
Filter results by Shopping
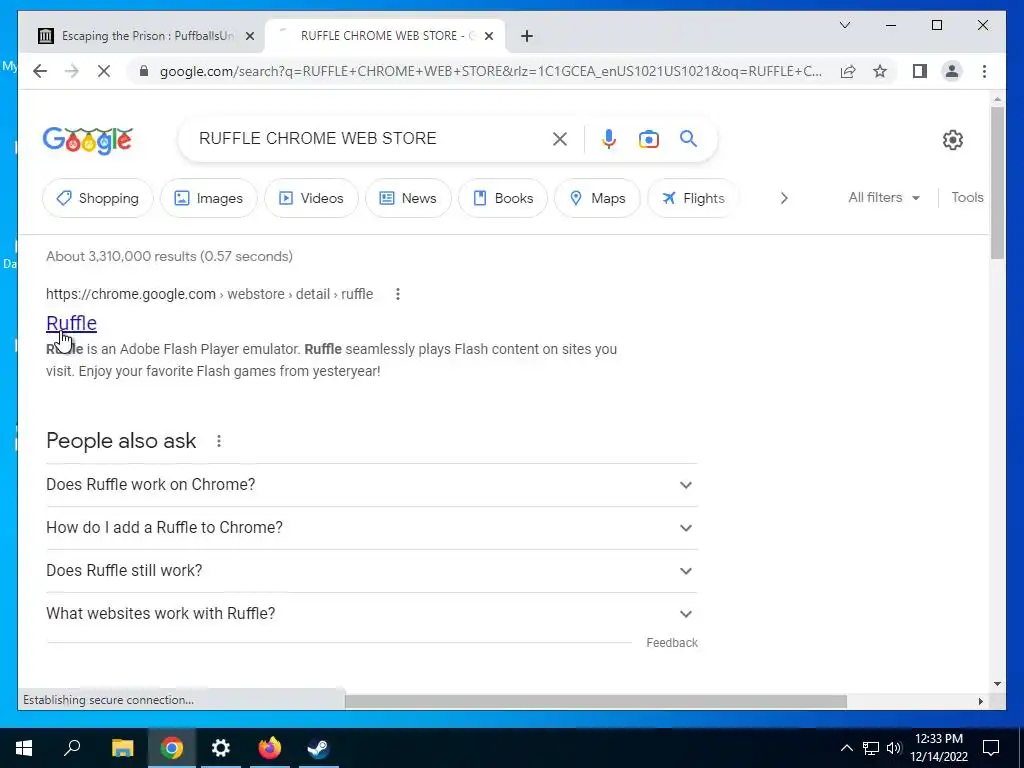tap(98, 198)
